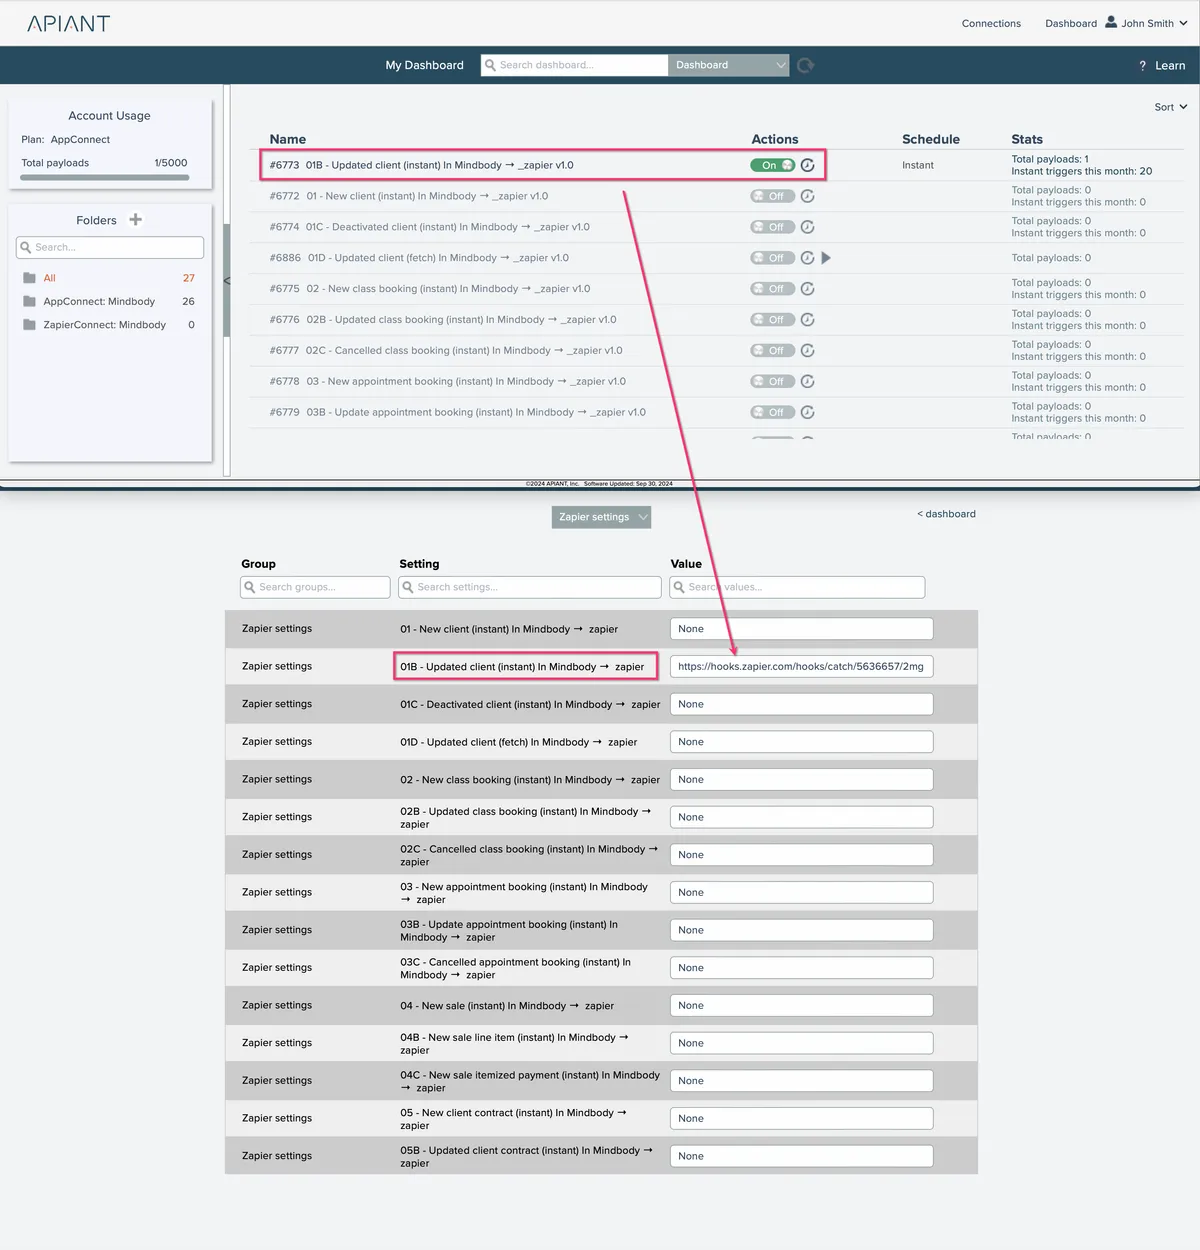Screen dimensions: 1200x1250
Task: Click the Stats column header
Action: pyautogui.click(x=1027, y=139)
